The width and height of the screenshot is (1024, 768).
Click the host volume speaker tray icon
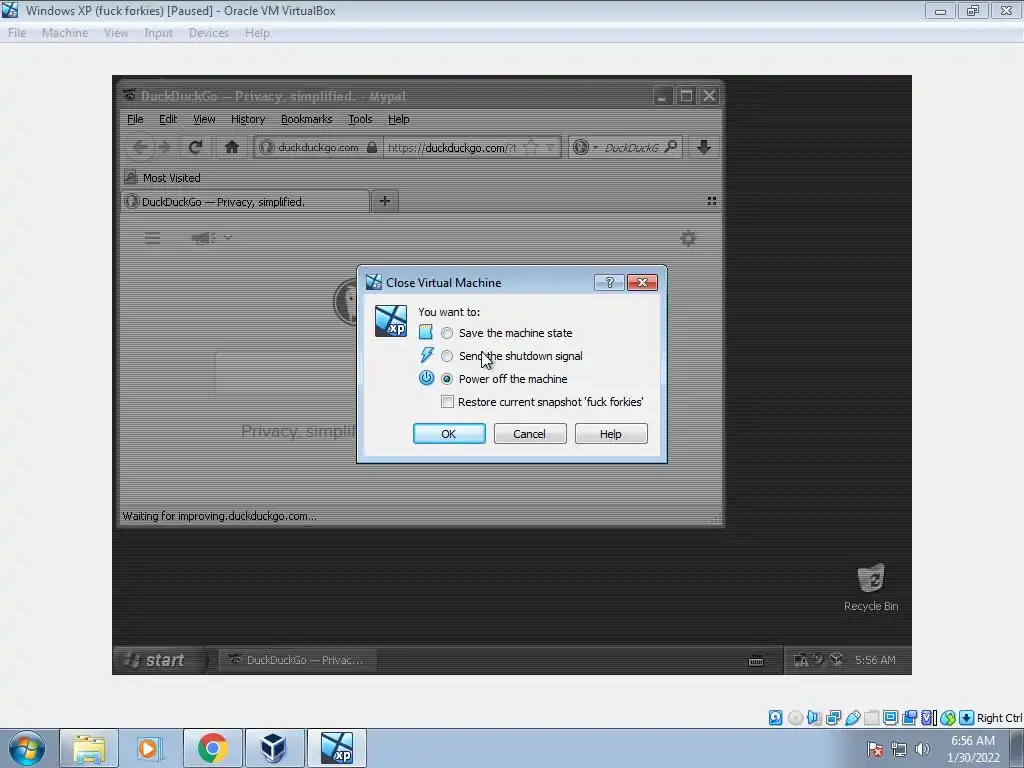(x=922, y=749)
